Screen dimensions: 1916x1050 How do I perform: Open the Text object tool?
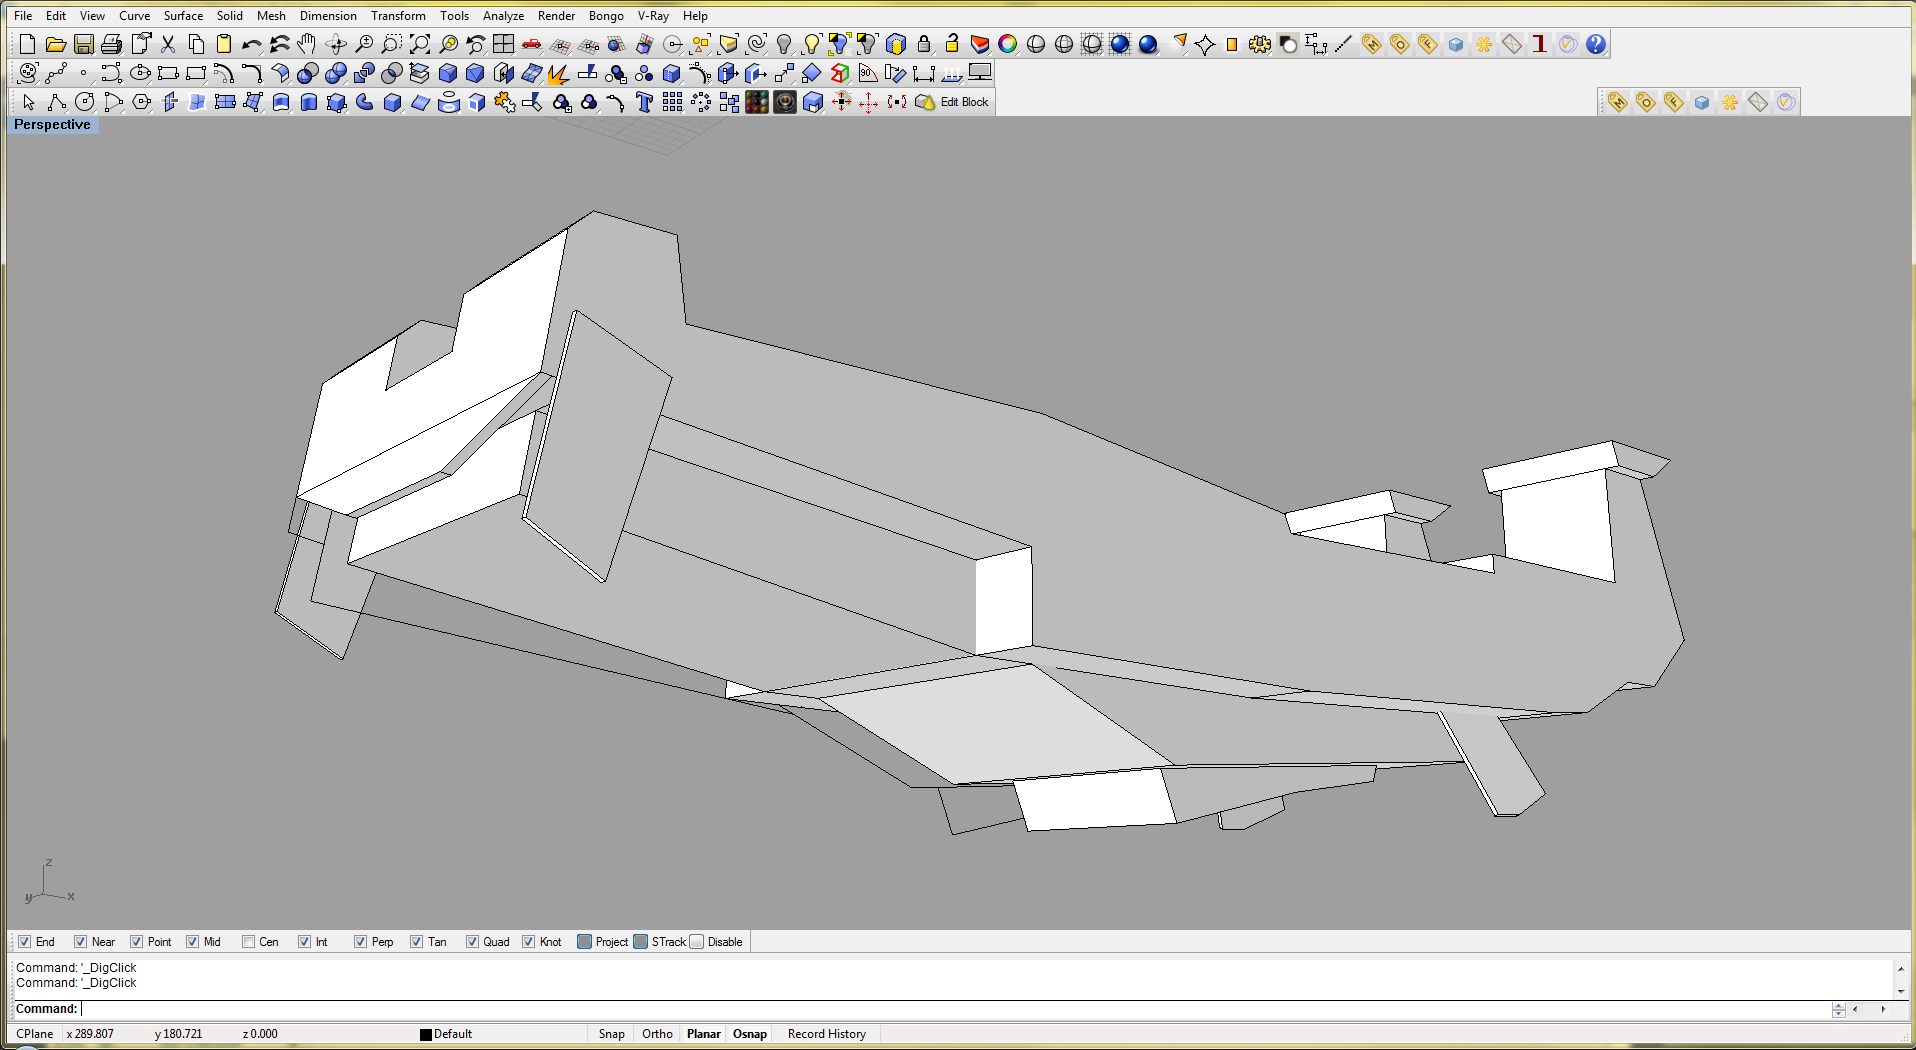click(644, 102)
